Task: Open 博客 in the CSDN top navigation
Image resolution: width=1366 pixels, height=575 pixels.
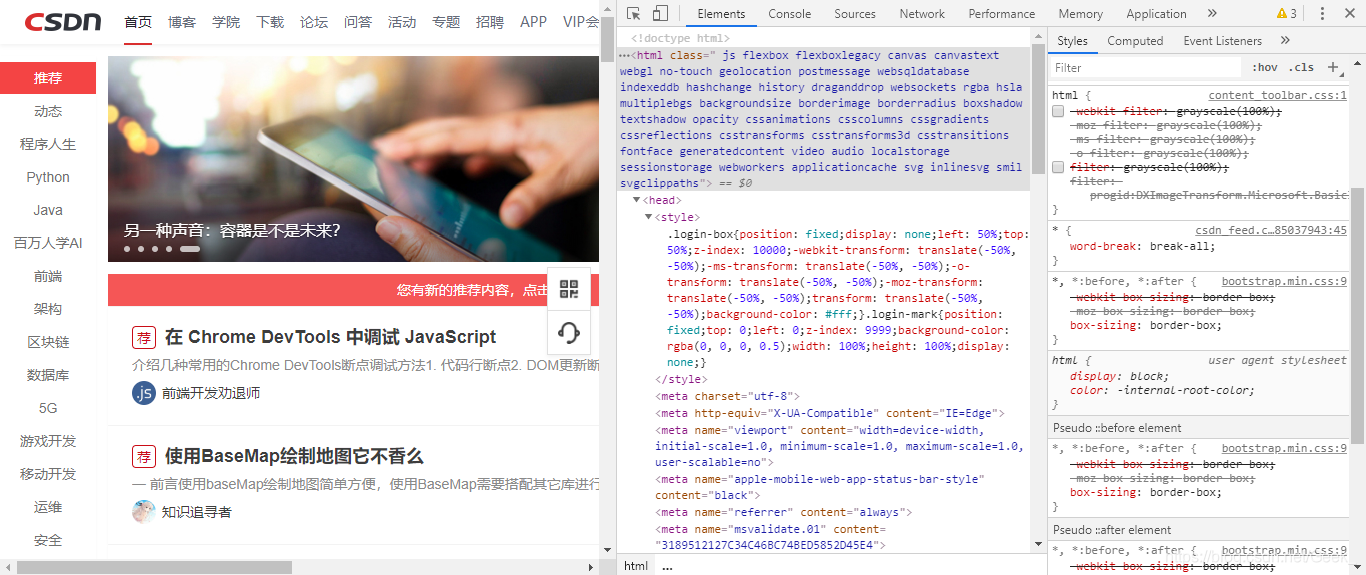Action: (182, 22)
